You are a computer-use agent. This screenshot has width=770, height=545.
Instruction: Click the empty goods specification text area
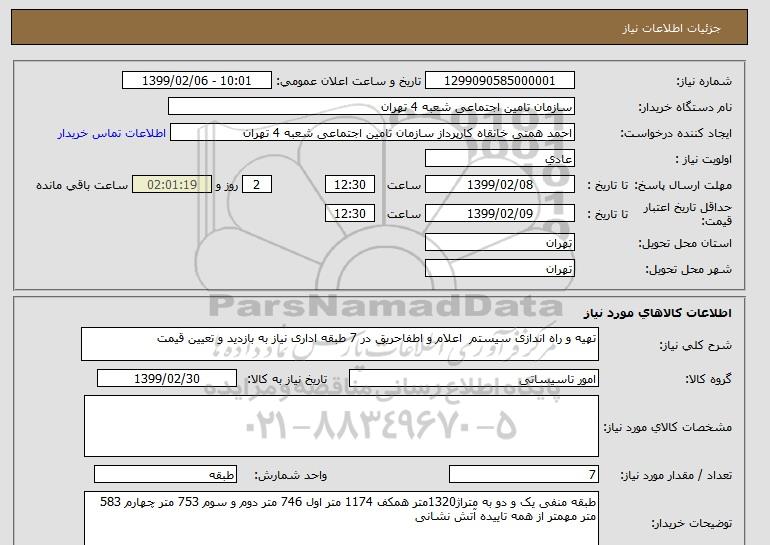click(x=341, y=426)
